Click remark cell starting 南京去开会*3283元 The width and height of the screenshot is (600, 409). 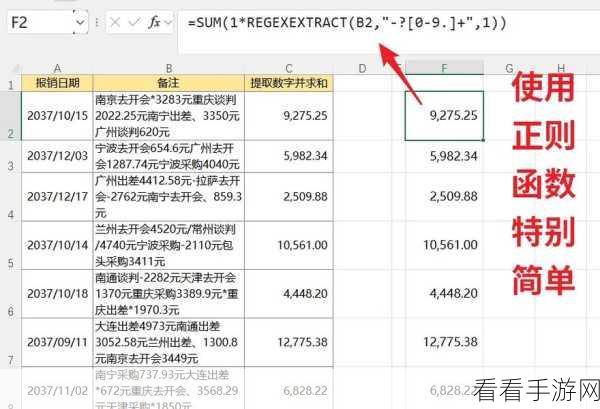(168, 116)
